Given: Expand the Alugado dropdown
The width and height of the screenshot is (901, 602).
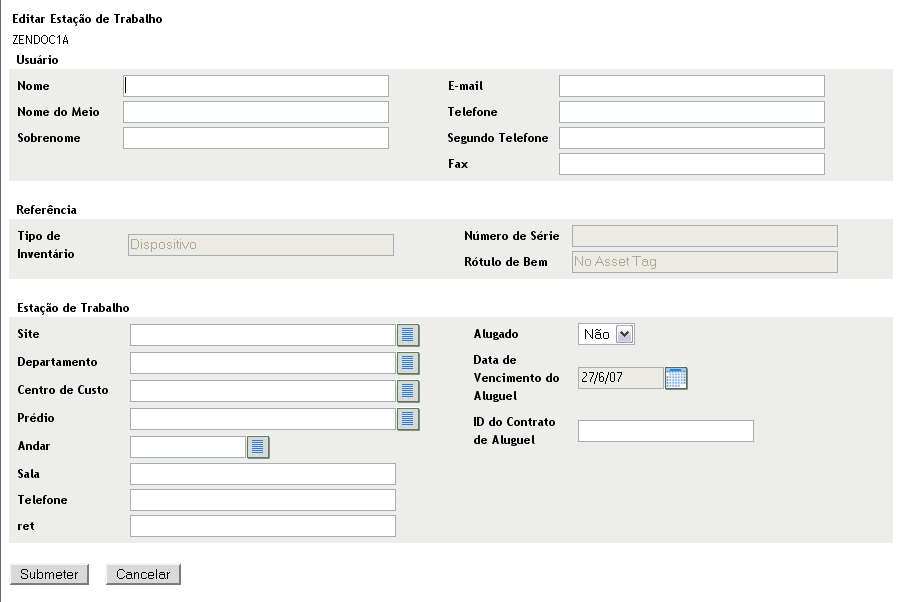Looking at the screenshot, I should pos(607,335).
